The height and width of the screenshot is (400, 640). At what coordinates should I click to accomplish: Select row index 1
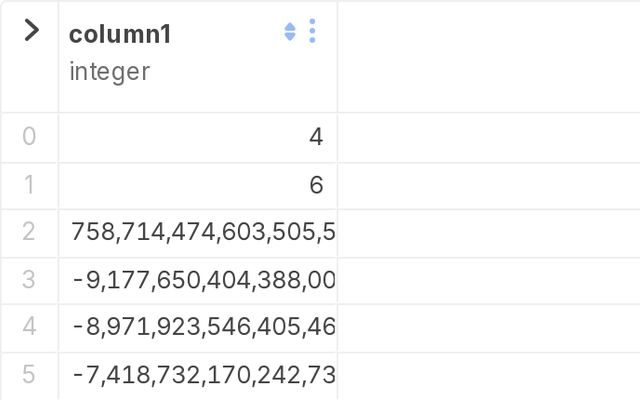29,185
